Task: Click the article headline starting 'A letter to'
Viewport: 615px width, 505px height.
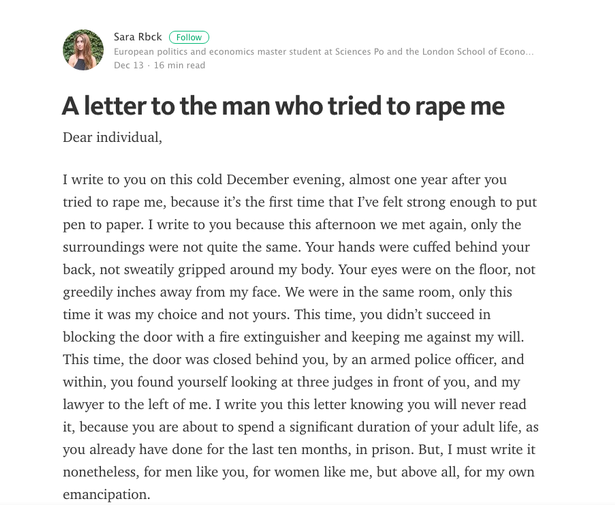Action: (283, 106)
